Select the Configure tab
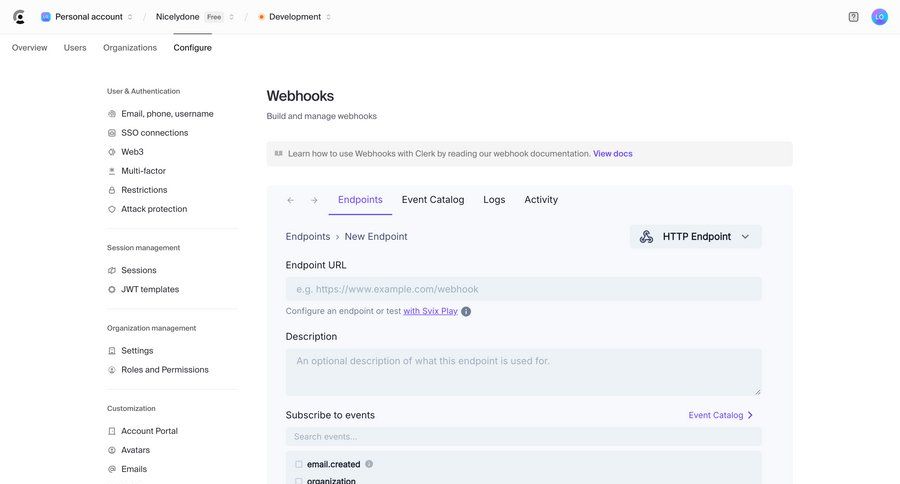The width and height of the screenshot is (900, 484). [x=192, y=48]
